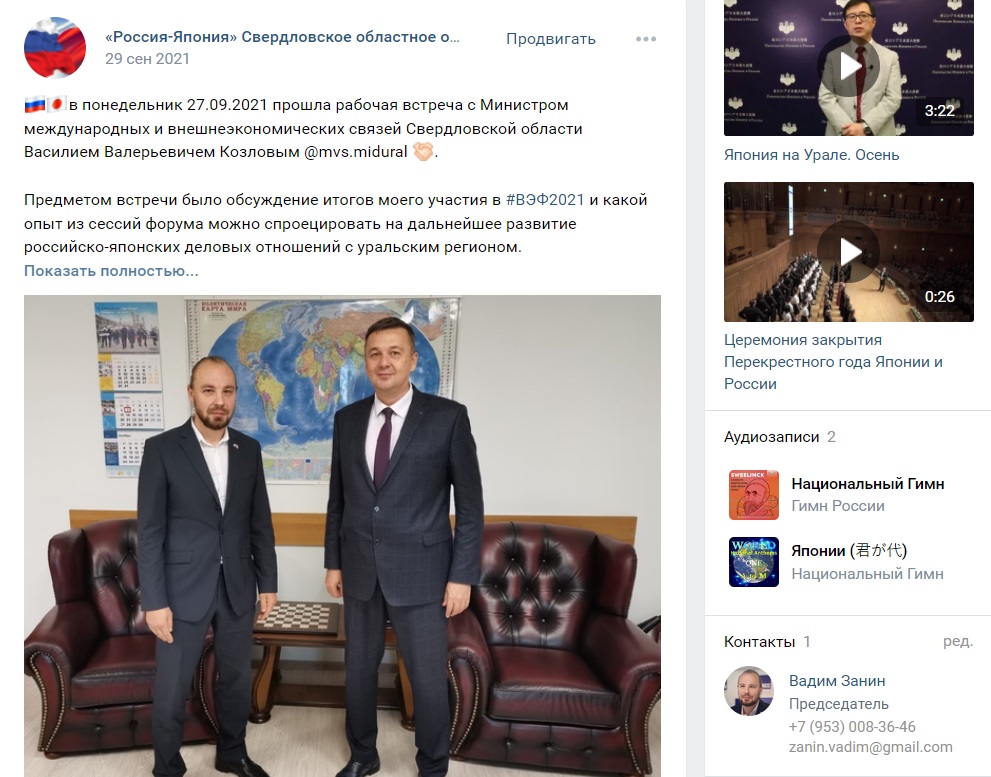Open the three-dots post options menu
This screenshot has width=991, height=777.
coord(645,39)
